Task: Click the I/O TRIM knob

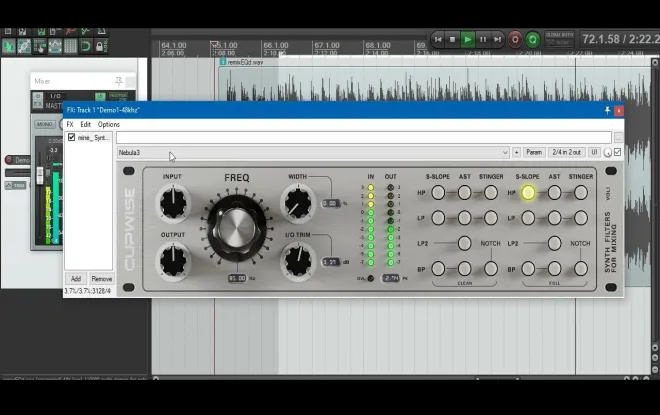Action: (298, 261)
